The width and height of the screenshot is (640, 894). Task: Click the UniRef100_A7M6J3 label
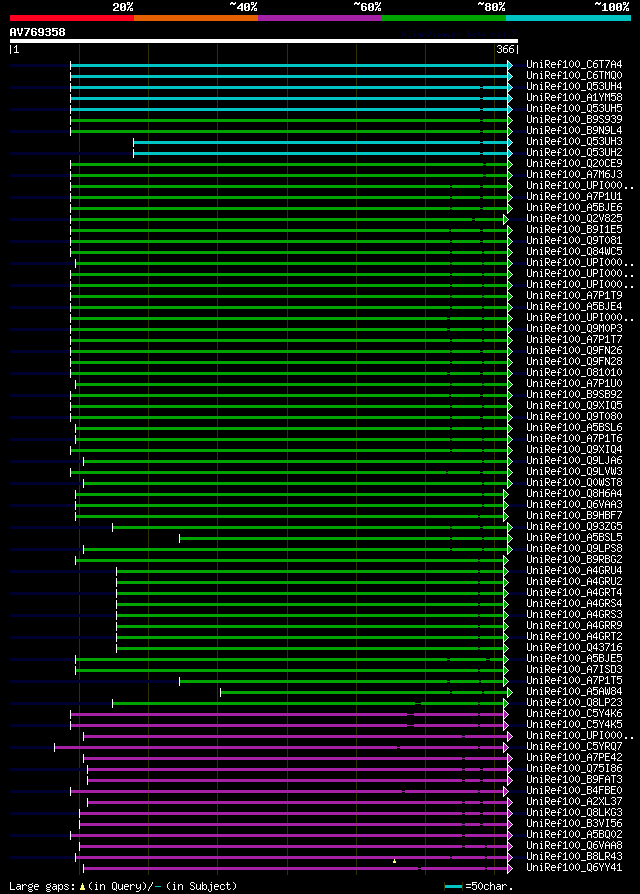(574, 174)
